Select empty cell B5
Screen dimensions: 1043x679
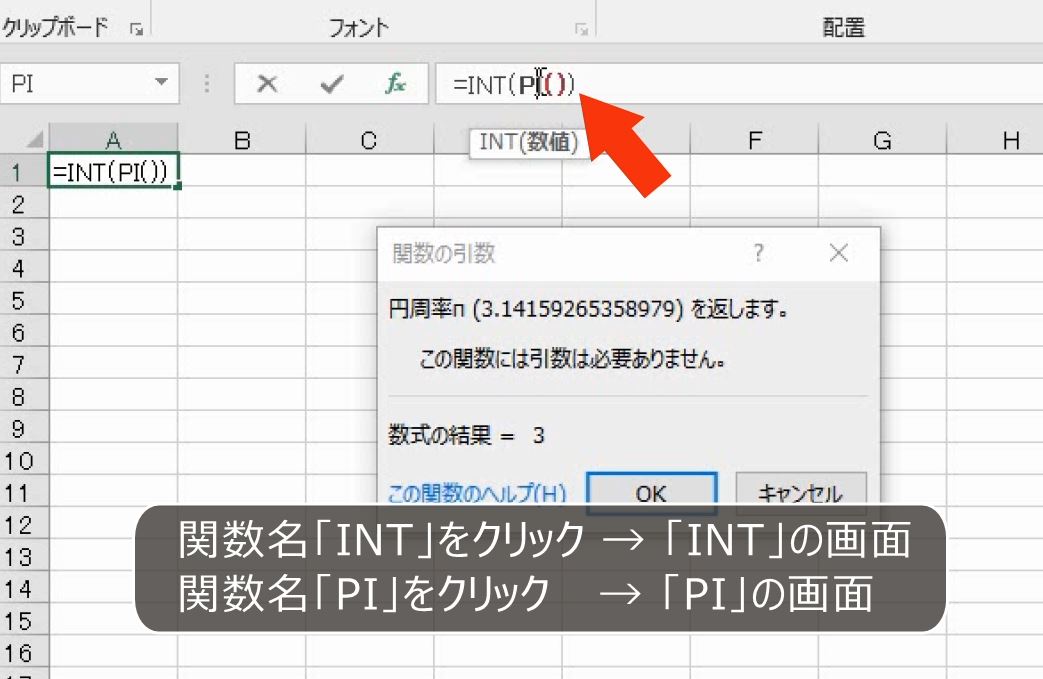[240, 297]
